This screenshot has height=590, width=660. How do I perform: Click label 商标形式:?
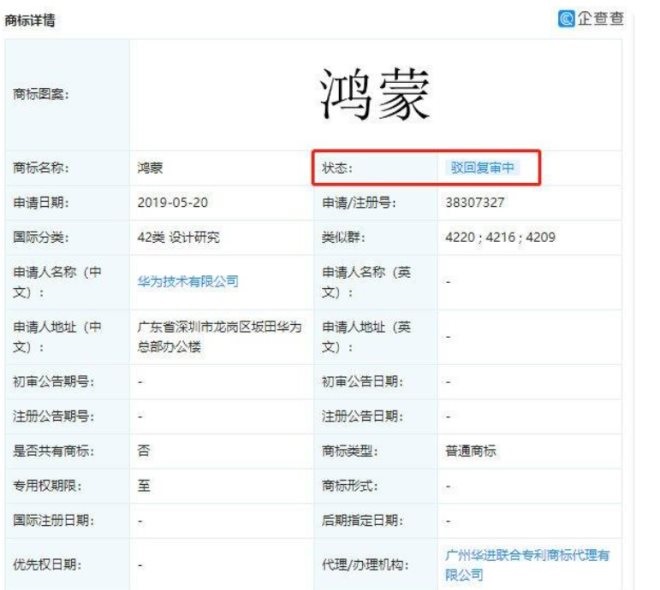pos(350,486)
